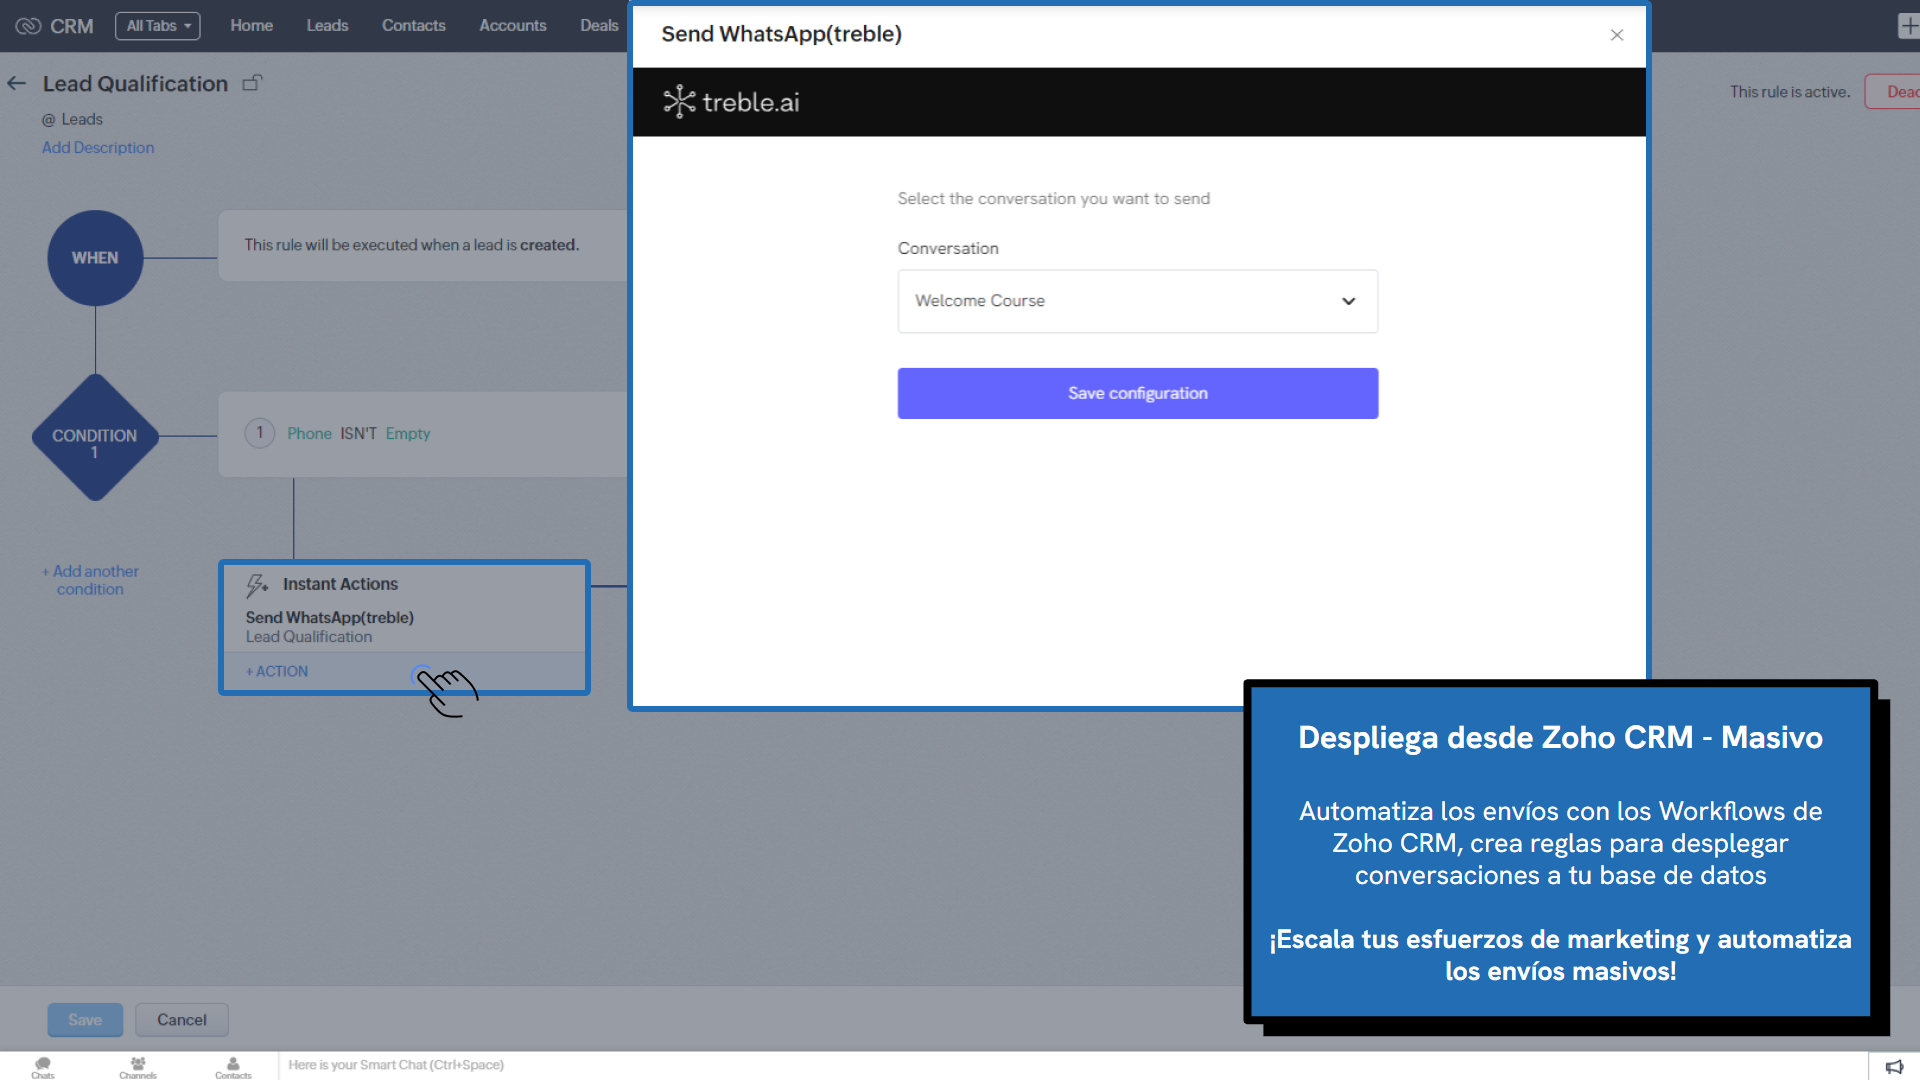Switch to the Accounts tab
Screen dimensions: 1920x1080
tap(512, 26)
